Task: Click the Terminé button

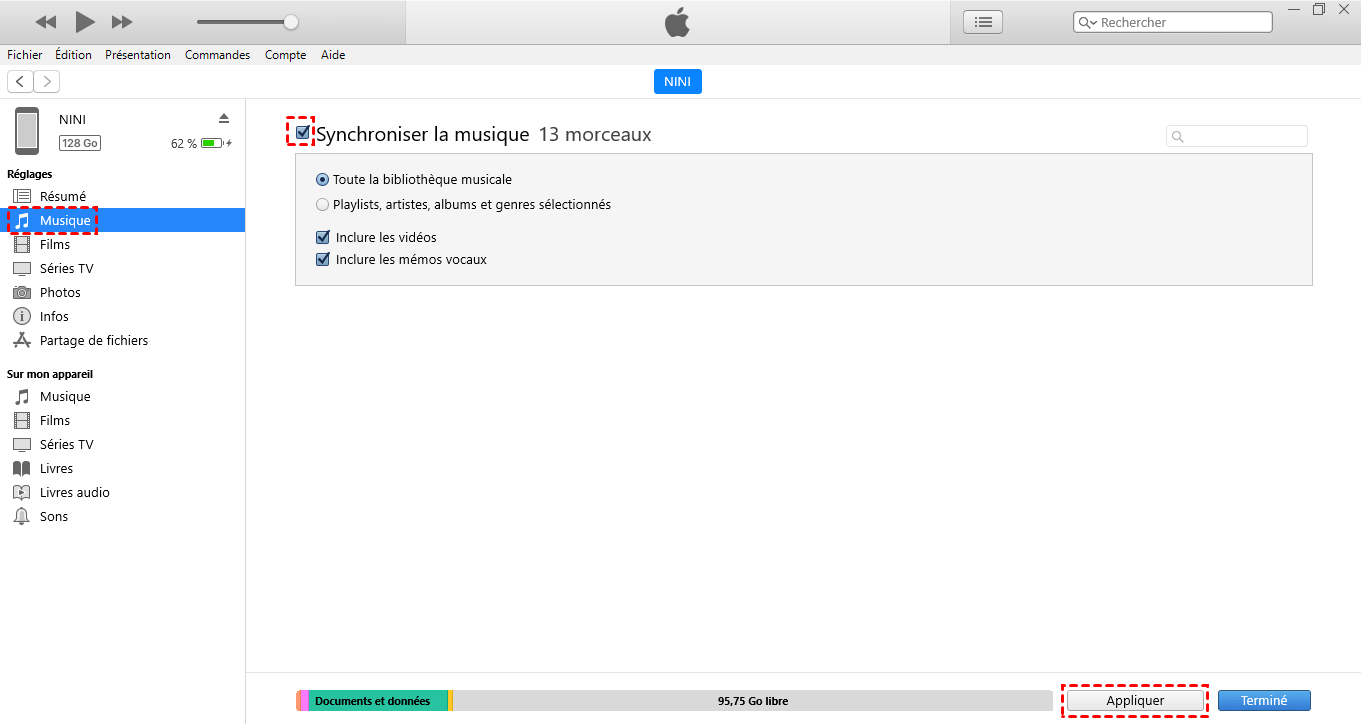Action: (x=1263, y=701)
